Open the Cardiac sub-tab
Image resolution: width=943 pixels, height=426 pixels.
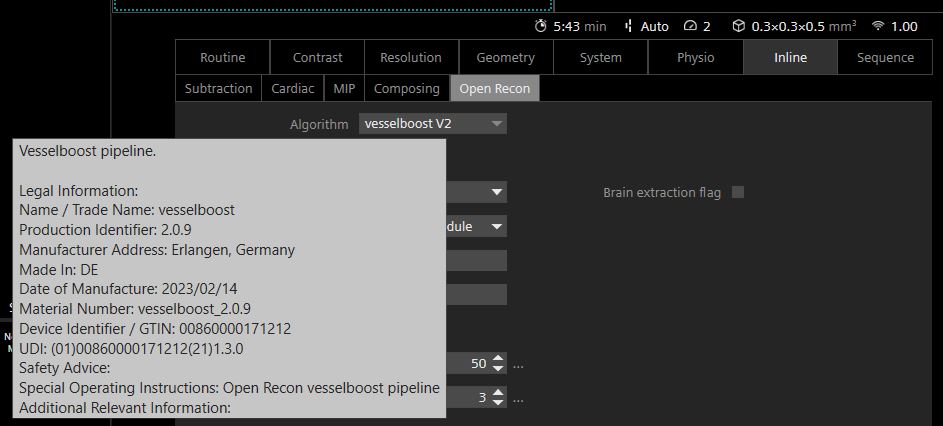[293, 88]
